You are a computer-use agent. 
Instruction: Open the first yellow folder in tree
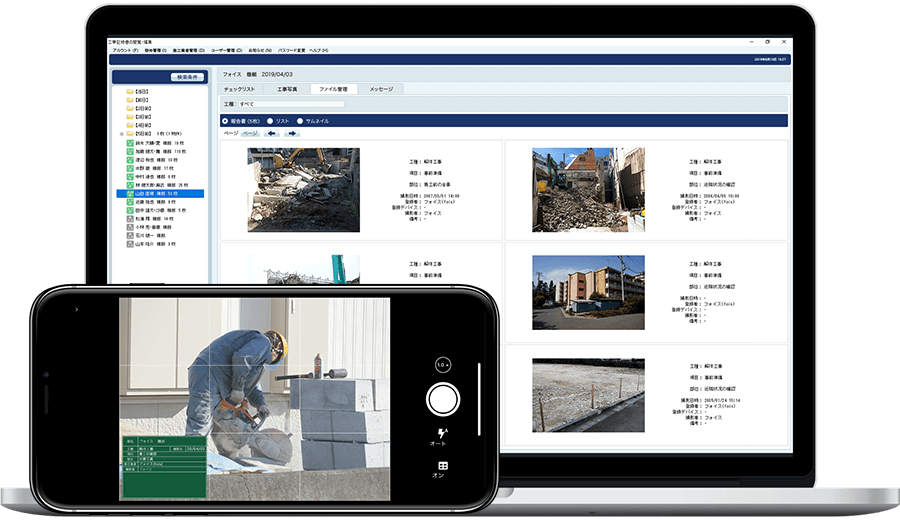click(130, 92)
